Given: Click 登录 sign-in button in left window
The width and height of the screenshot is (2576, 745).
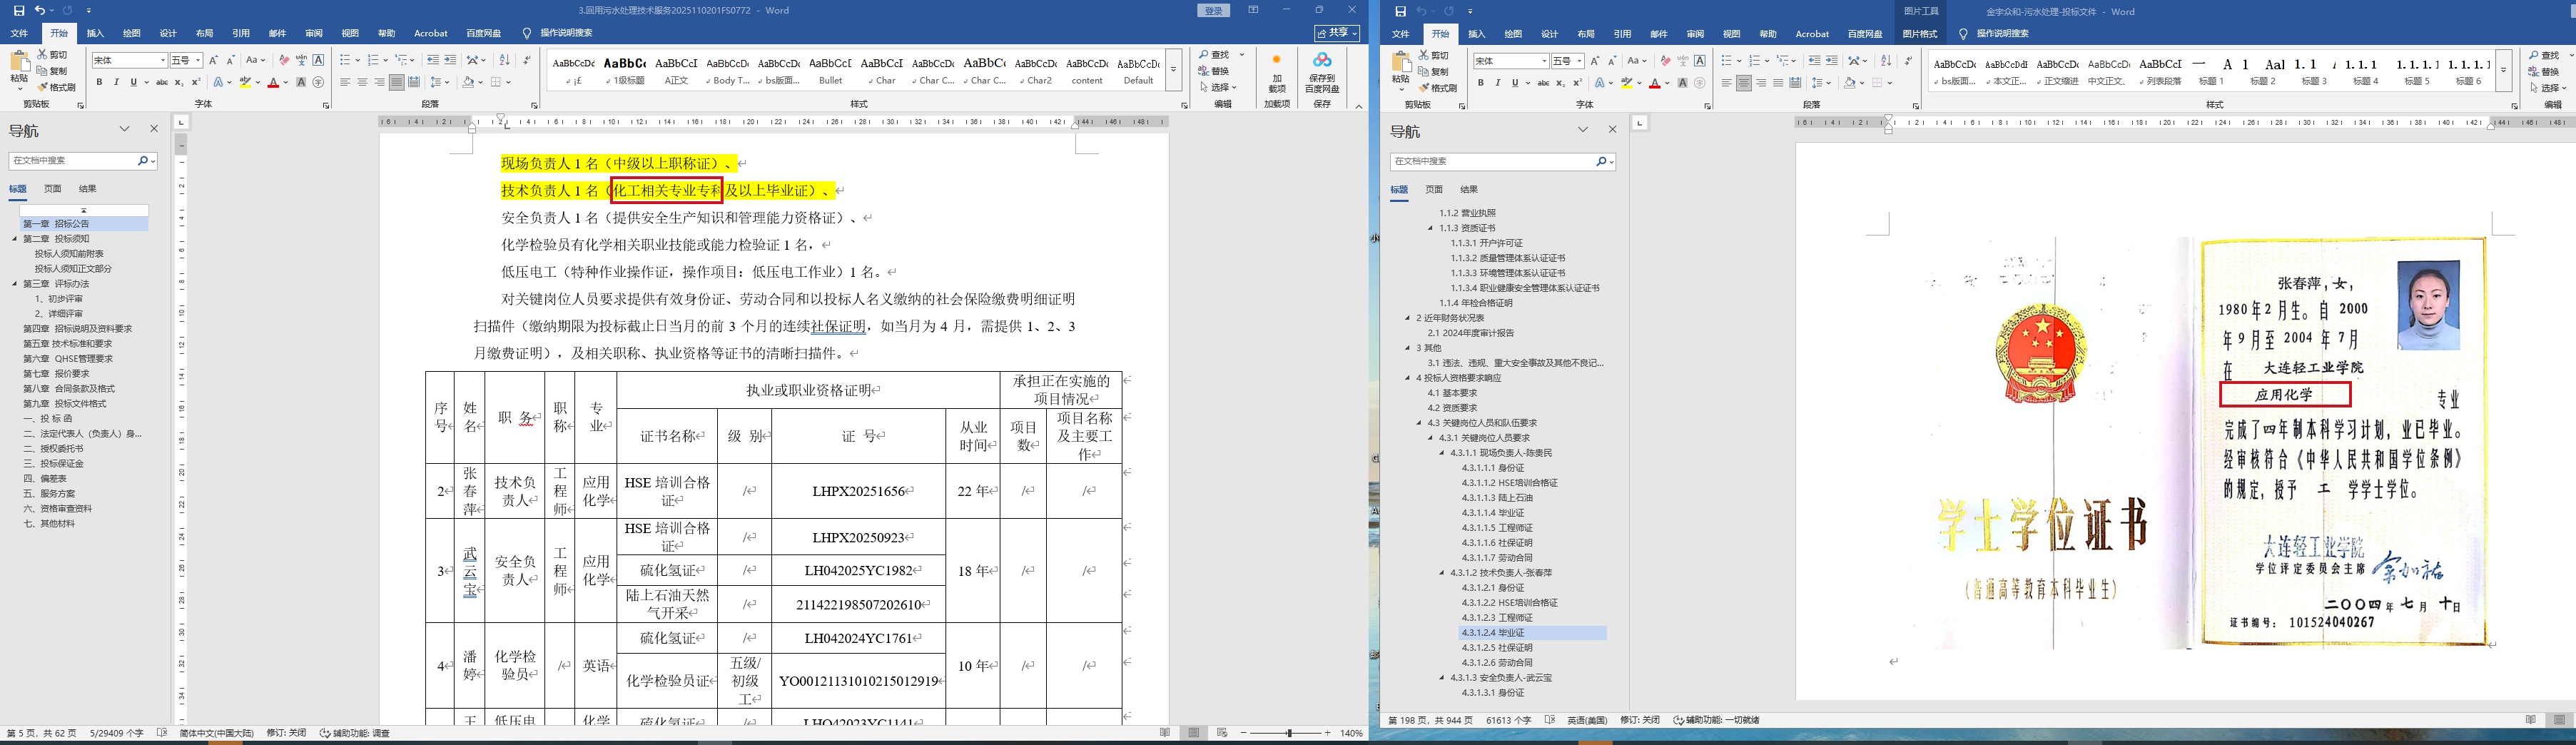Looking at the screenshot, I should tap(1213, 11).
